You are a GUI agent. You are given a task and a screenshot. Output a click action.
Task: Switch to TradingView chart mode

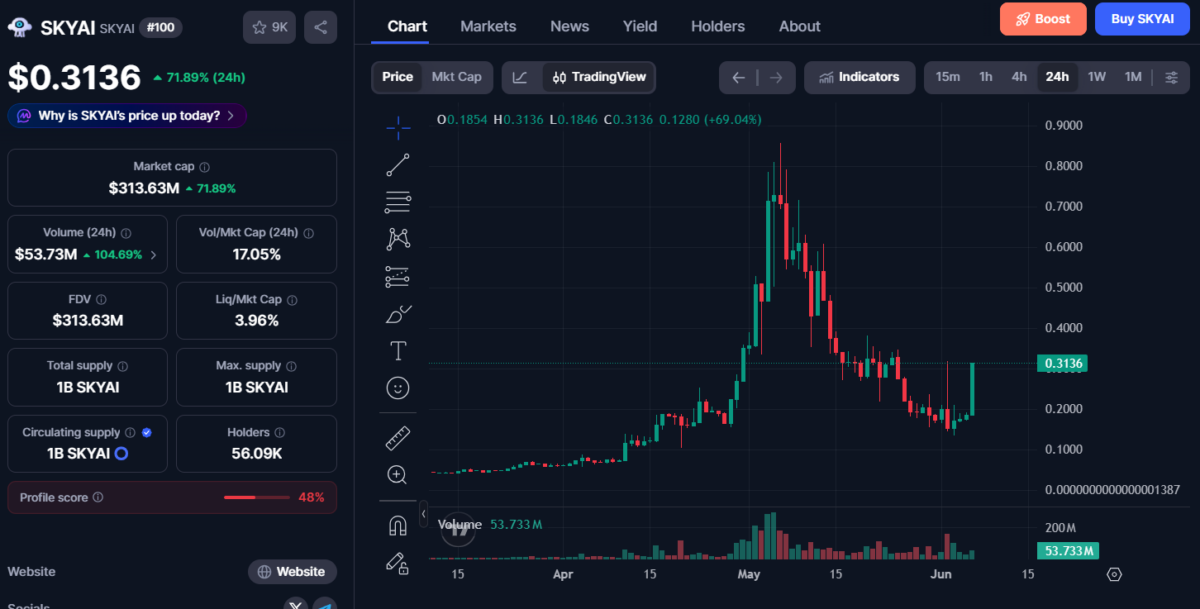point(599,77)
